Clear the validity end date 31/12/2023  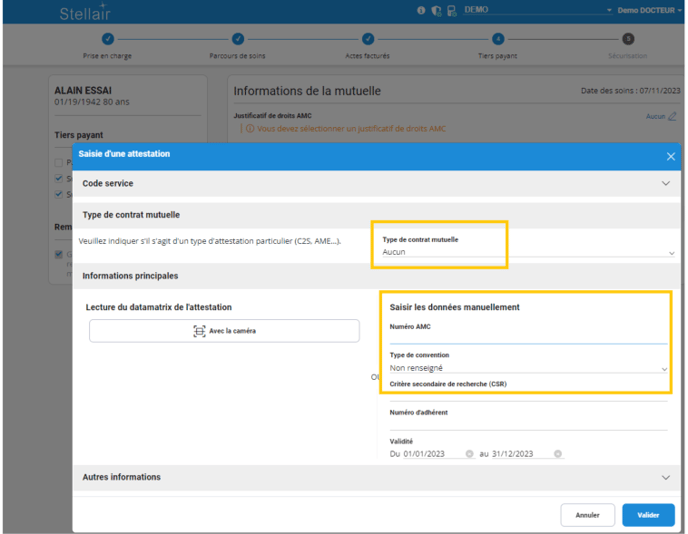coord(558,454)
